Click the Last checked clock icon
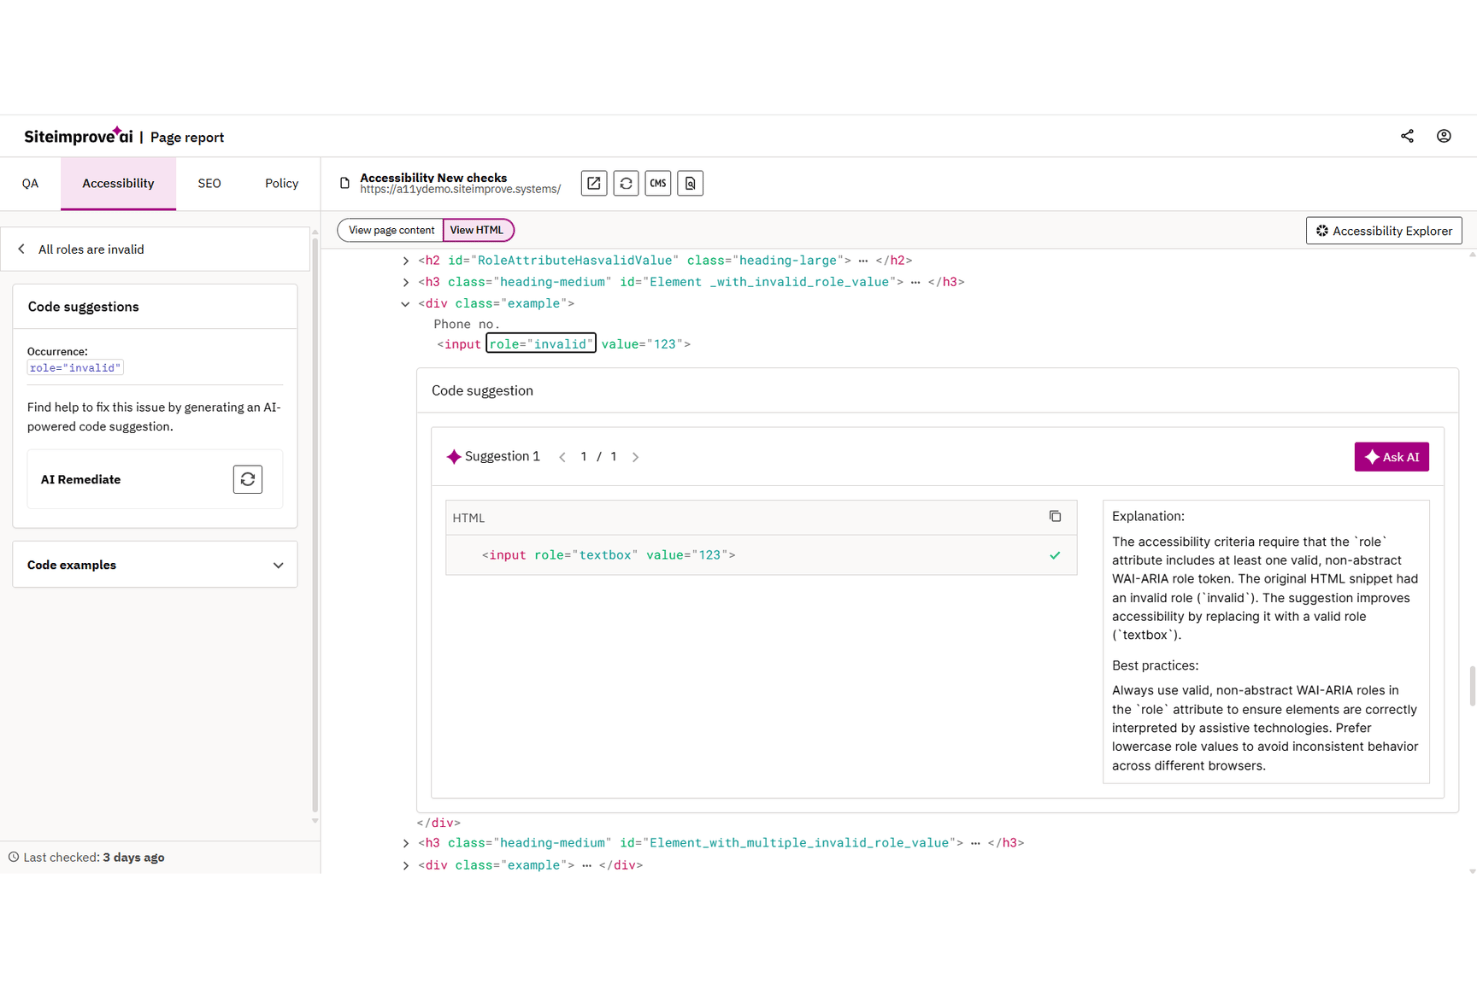Image resolution: width=1480 pixels, height=987 pixels. pos(14,857)
